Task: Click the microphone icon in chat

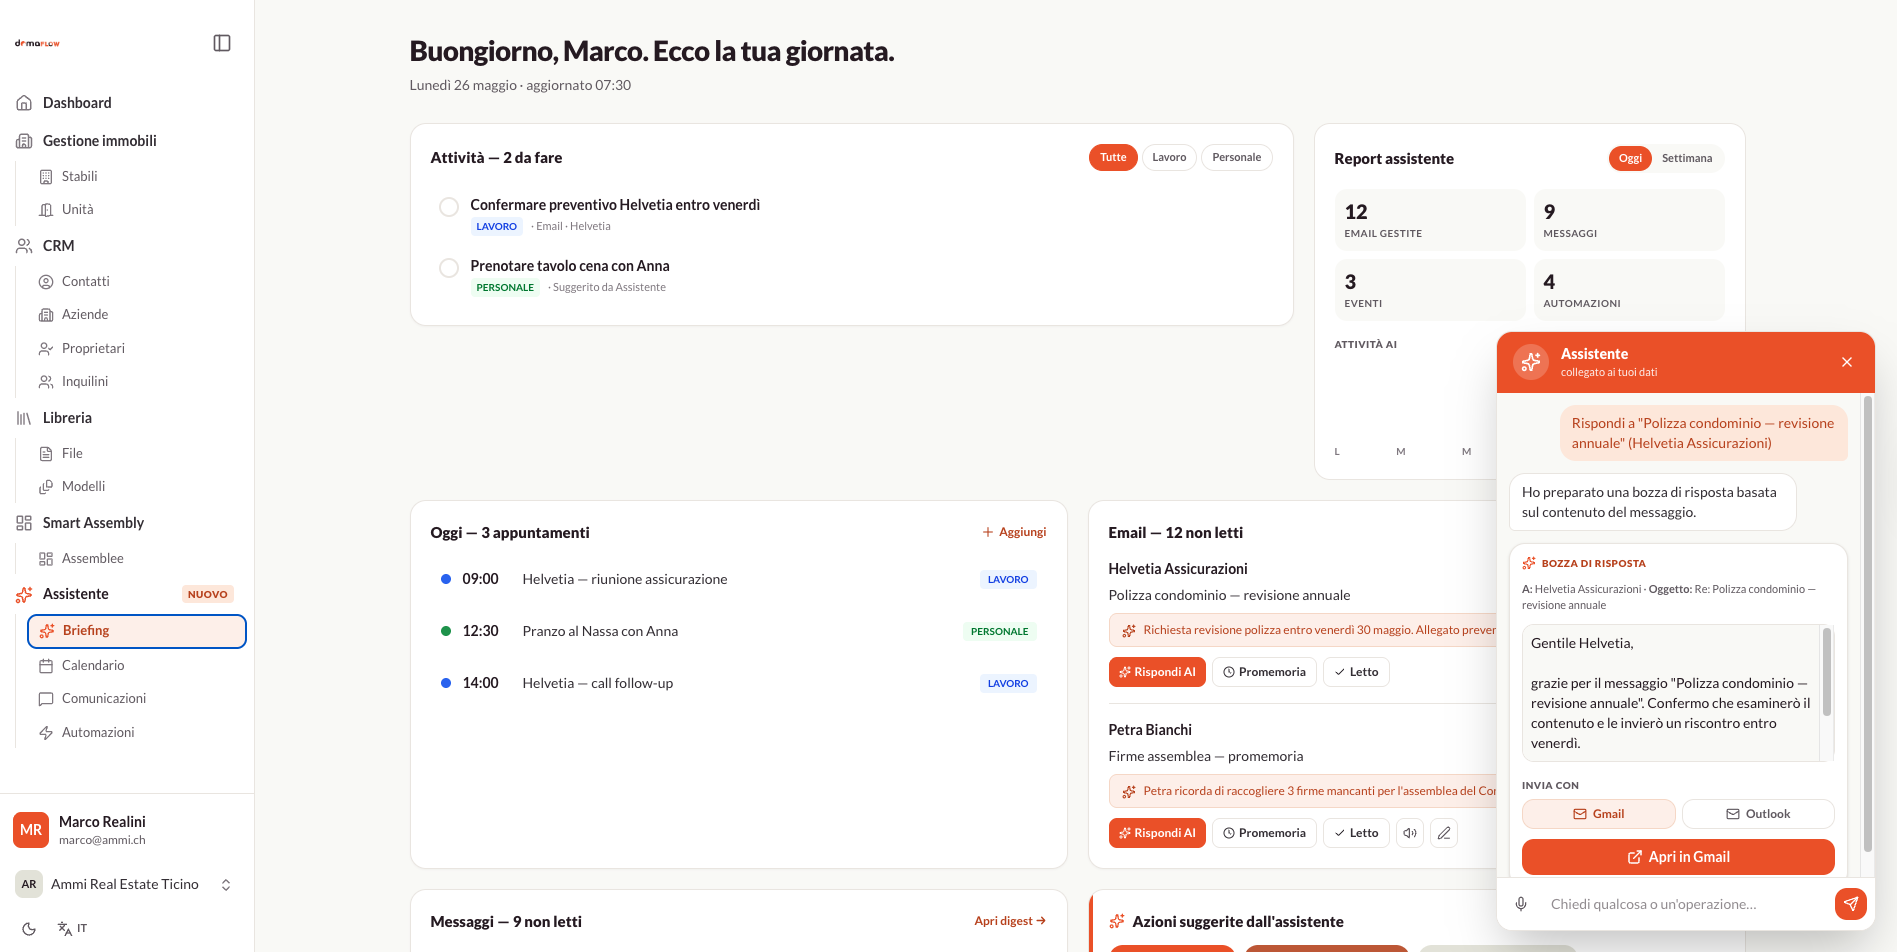Action: (x=1521, y=904)
